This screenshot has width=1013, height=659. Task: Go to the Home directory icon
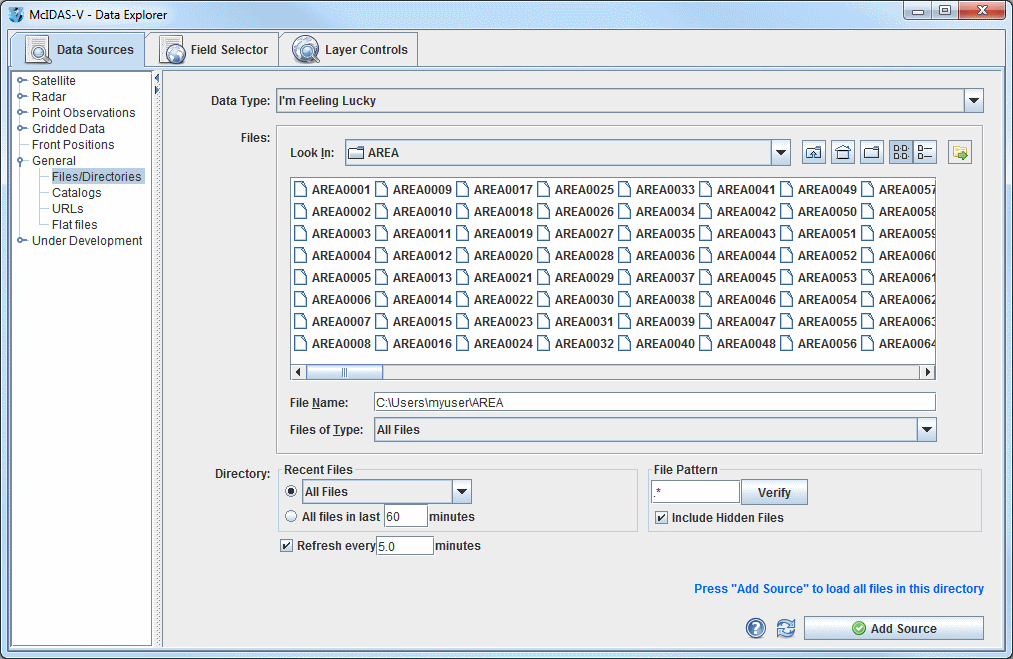(x=843, y=153)
